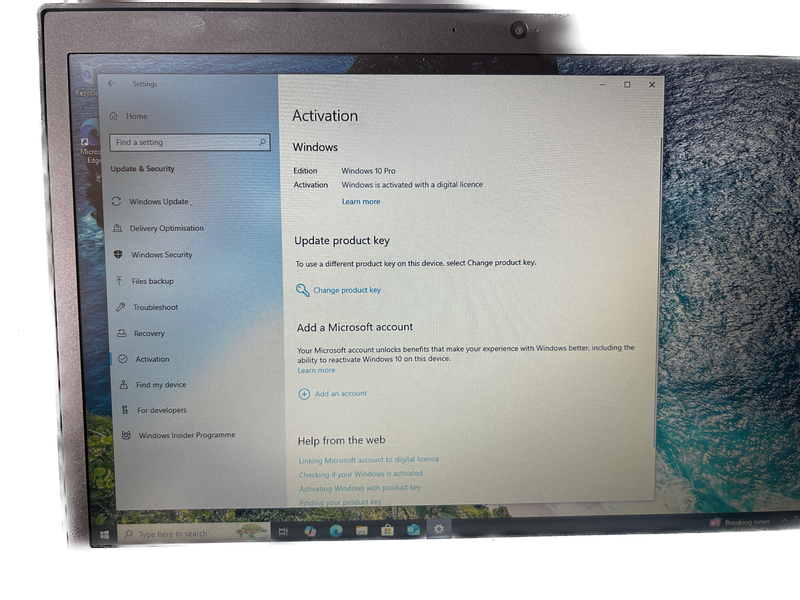Click the key icon beside Change product key
800x600 pixels.
(x=303, y=290)
